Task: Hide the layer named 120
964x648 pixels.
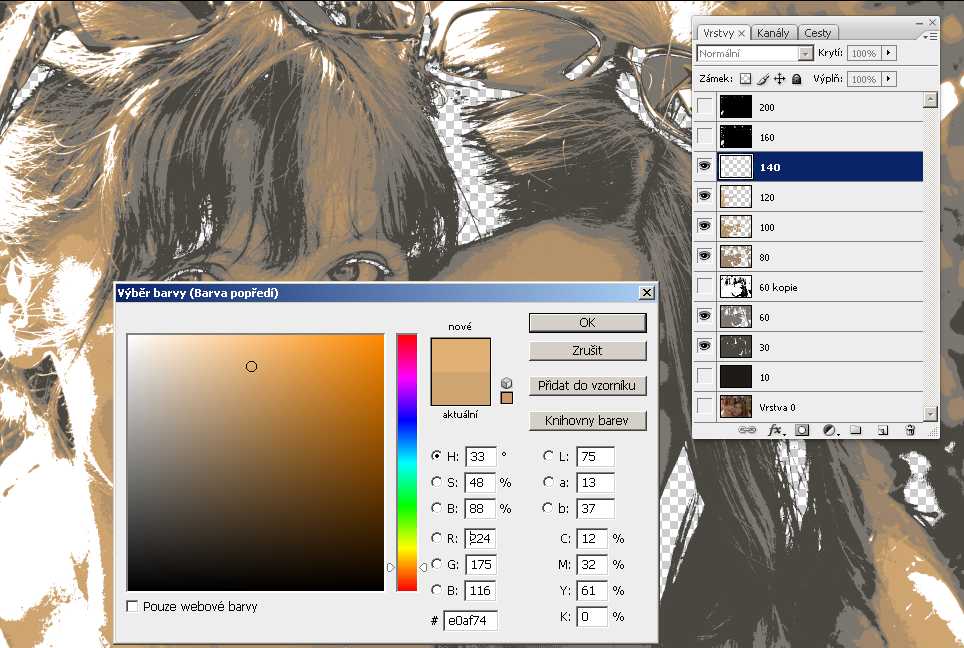Action: [705, 197]
